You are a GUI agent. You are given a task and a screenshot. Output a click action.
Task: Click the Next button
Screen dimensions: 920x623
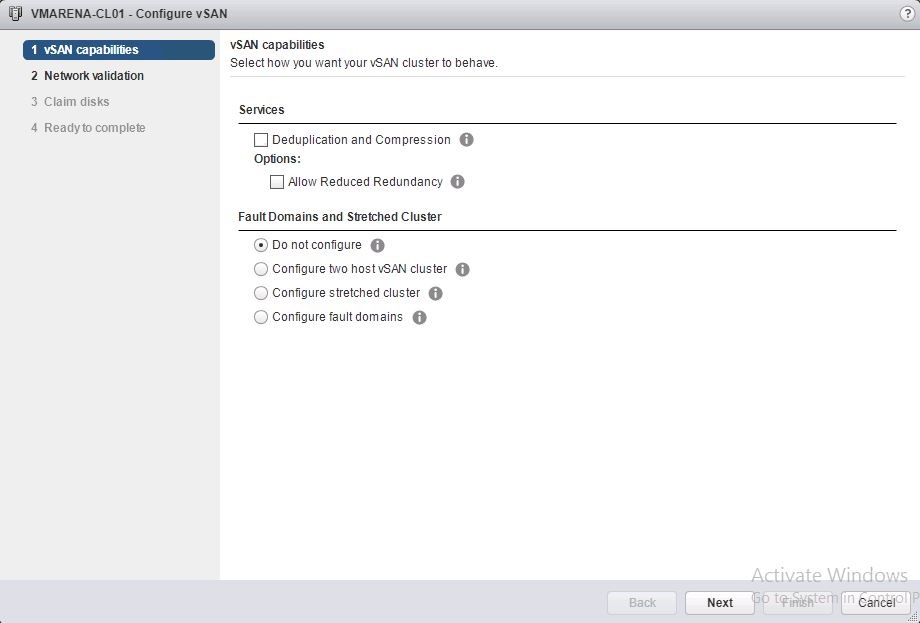tap(720, 602)
